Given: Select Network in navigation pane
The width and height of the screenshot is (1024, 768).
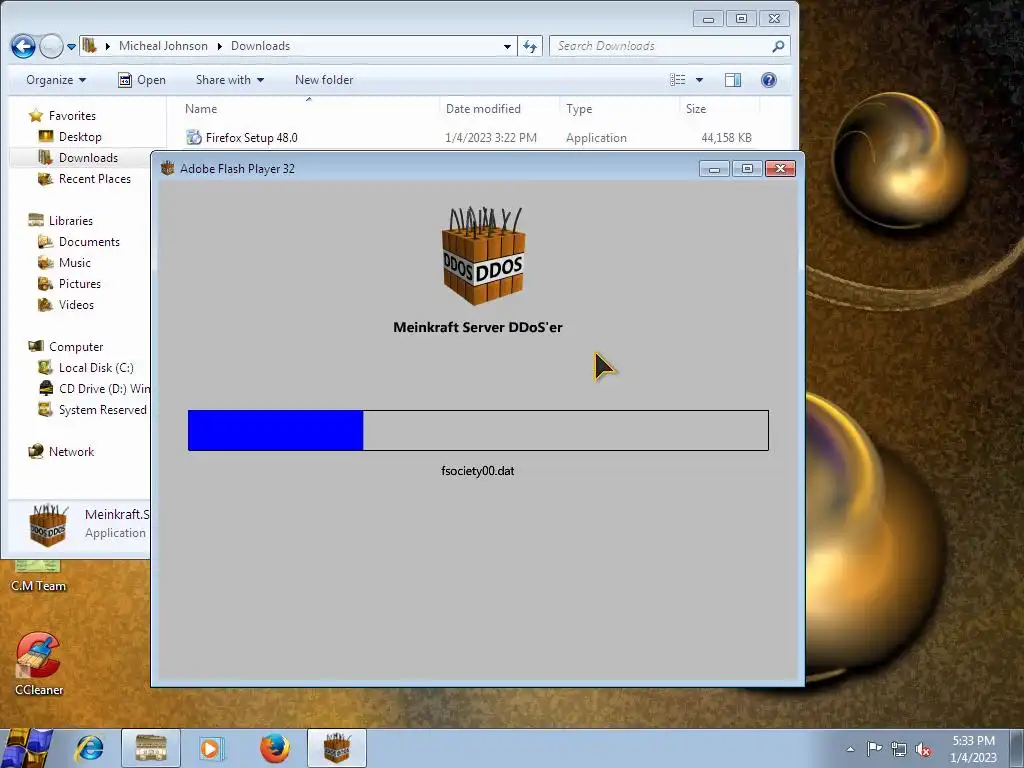Looking at the screenshot, I should [71, 451].
